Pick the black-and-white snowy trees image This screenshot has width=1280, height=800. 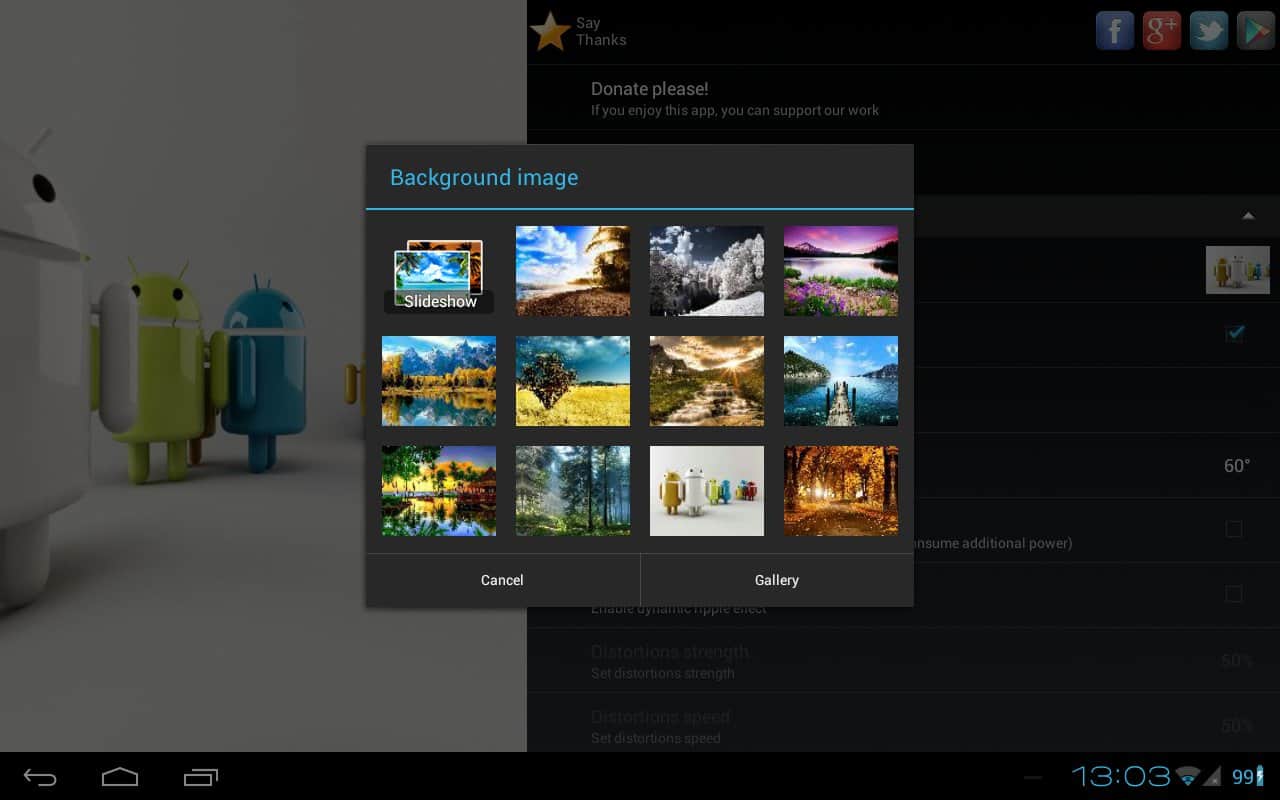point(707,271)
